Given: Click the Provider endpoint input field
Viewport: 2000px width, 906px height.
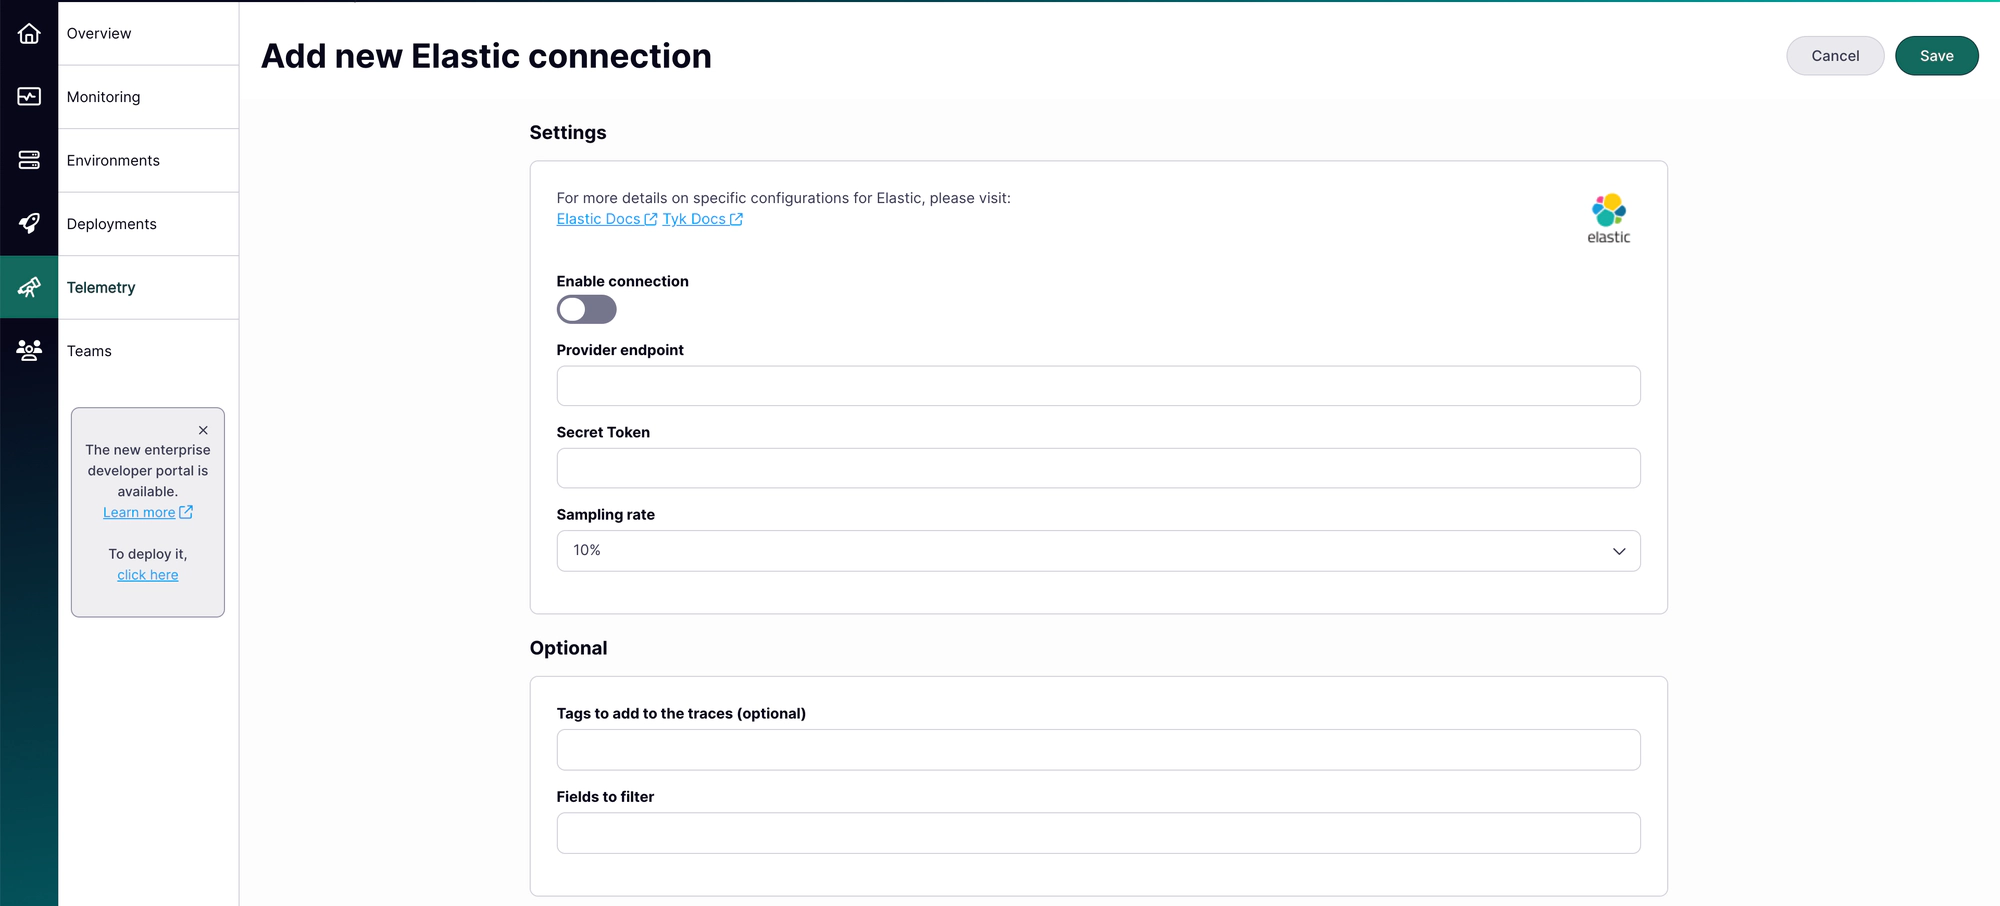Looking at the screenshot, I should pos(1098,385).
